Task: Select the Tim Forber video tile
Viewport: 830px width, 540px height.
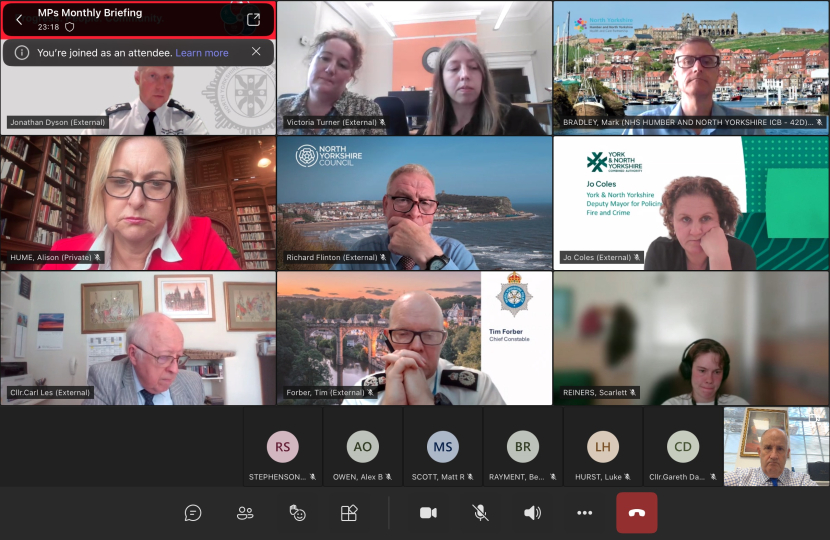Action: [414, 338]
